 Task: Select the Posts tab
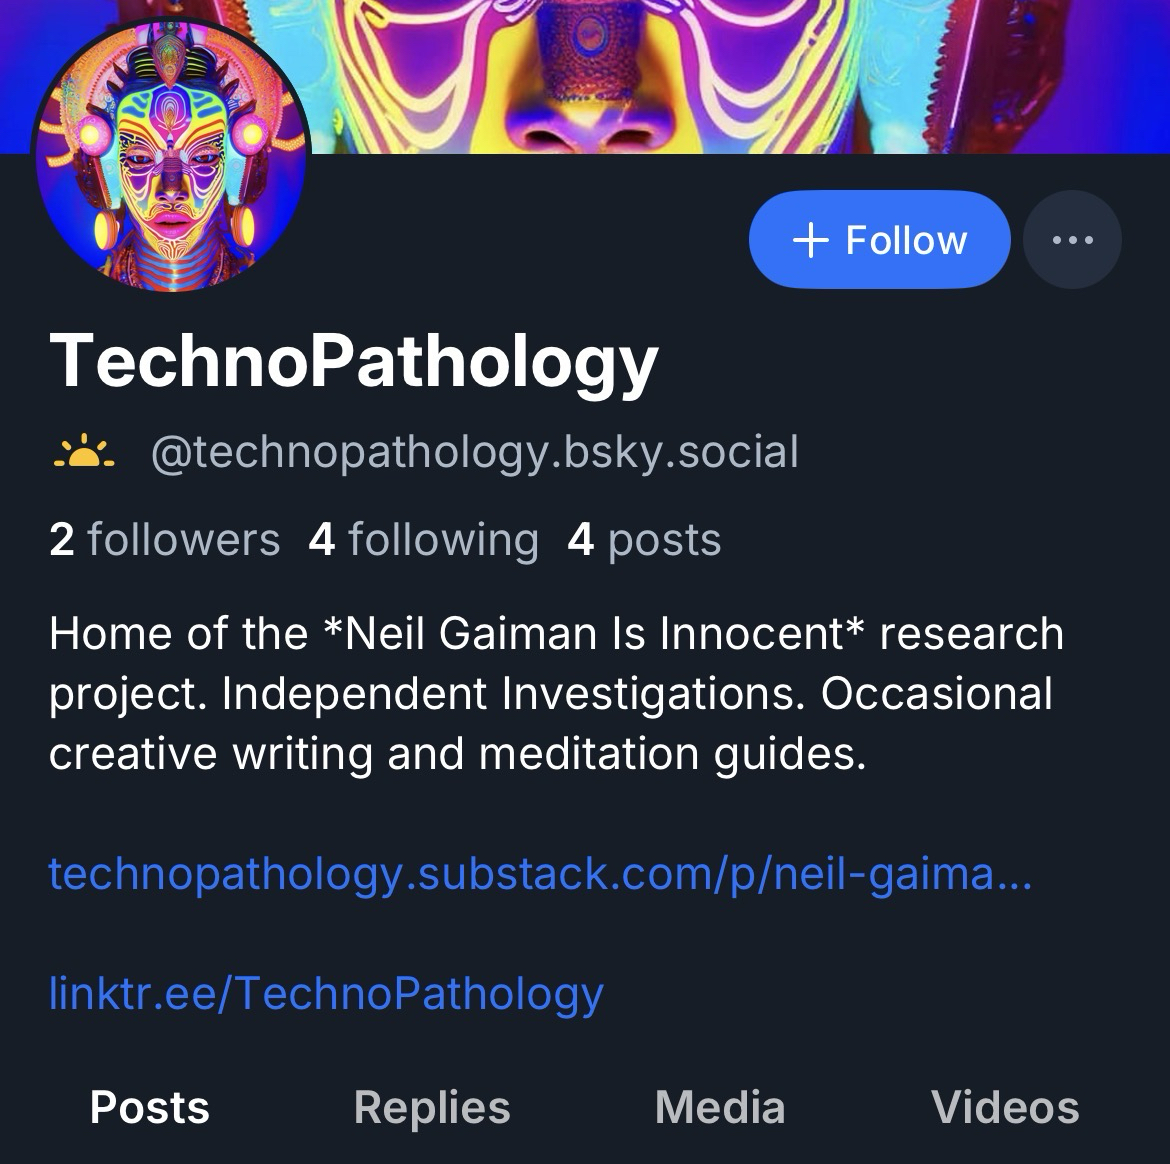[150, 1107]
